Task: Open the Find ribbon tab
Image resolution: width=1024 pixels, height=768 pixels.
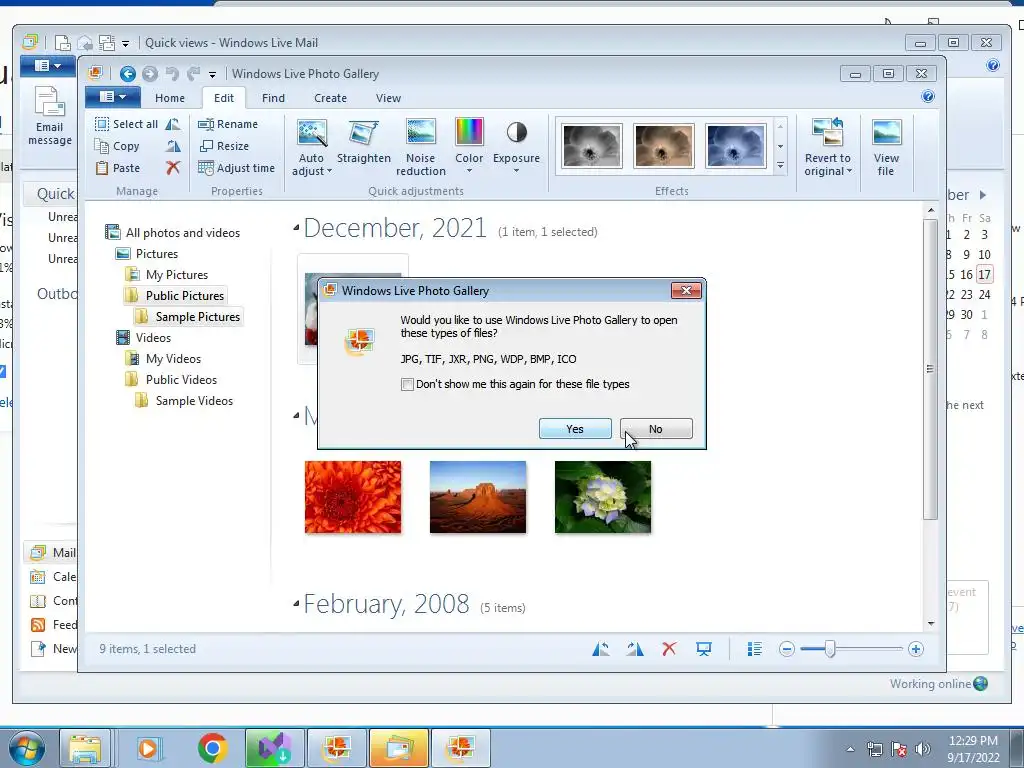Action: [273, 98]
